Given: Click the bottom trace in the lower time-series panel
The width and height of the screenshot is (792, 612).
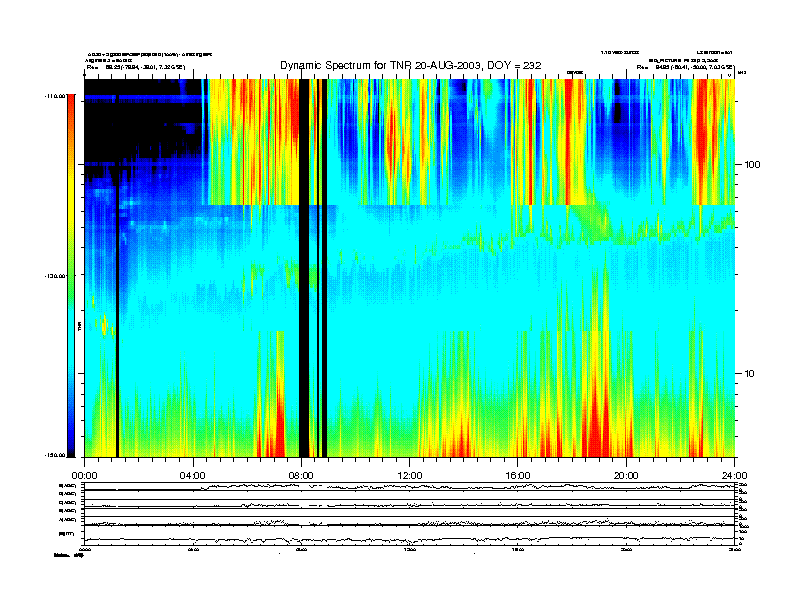Looking at the screenshot, I should pos(410,539).
